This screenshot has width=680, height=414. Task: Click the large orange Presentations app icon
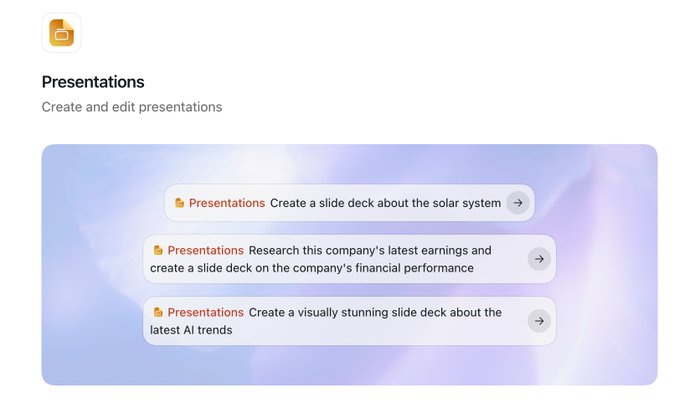click(x=61, y=33)
